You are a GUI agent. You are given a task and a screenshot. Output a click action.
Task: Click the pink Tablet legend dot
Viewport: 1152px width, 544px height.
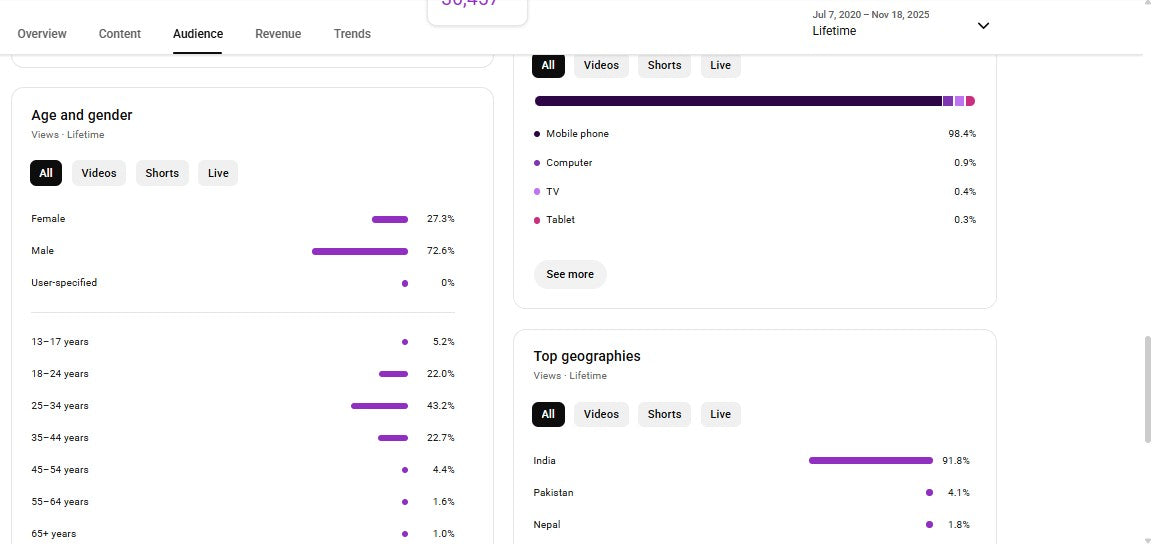pyautogui.click(x=537, y=220)
